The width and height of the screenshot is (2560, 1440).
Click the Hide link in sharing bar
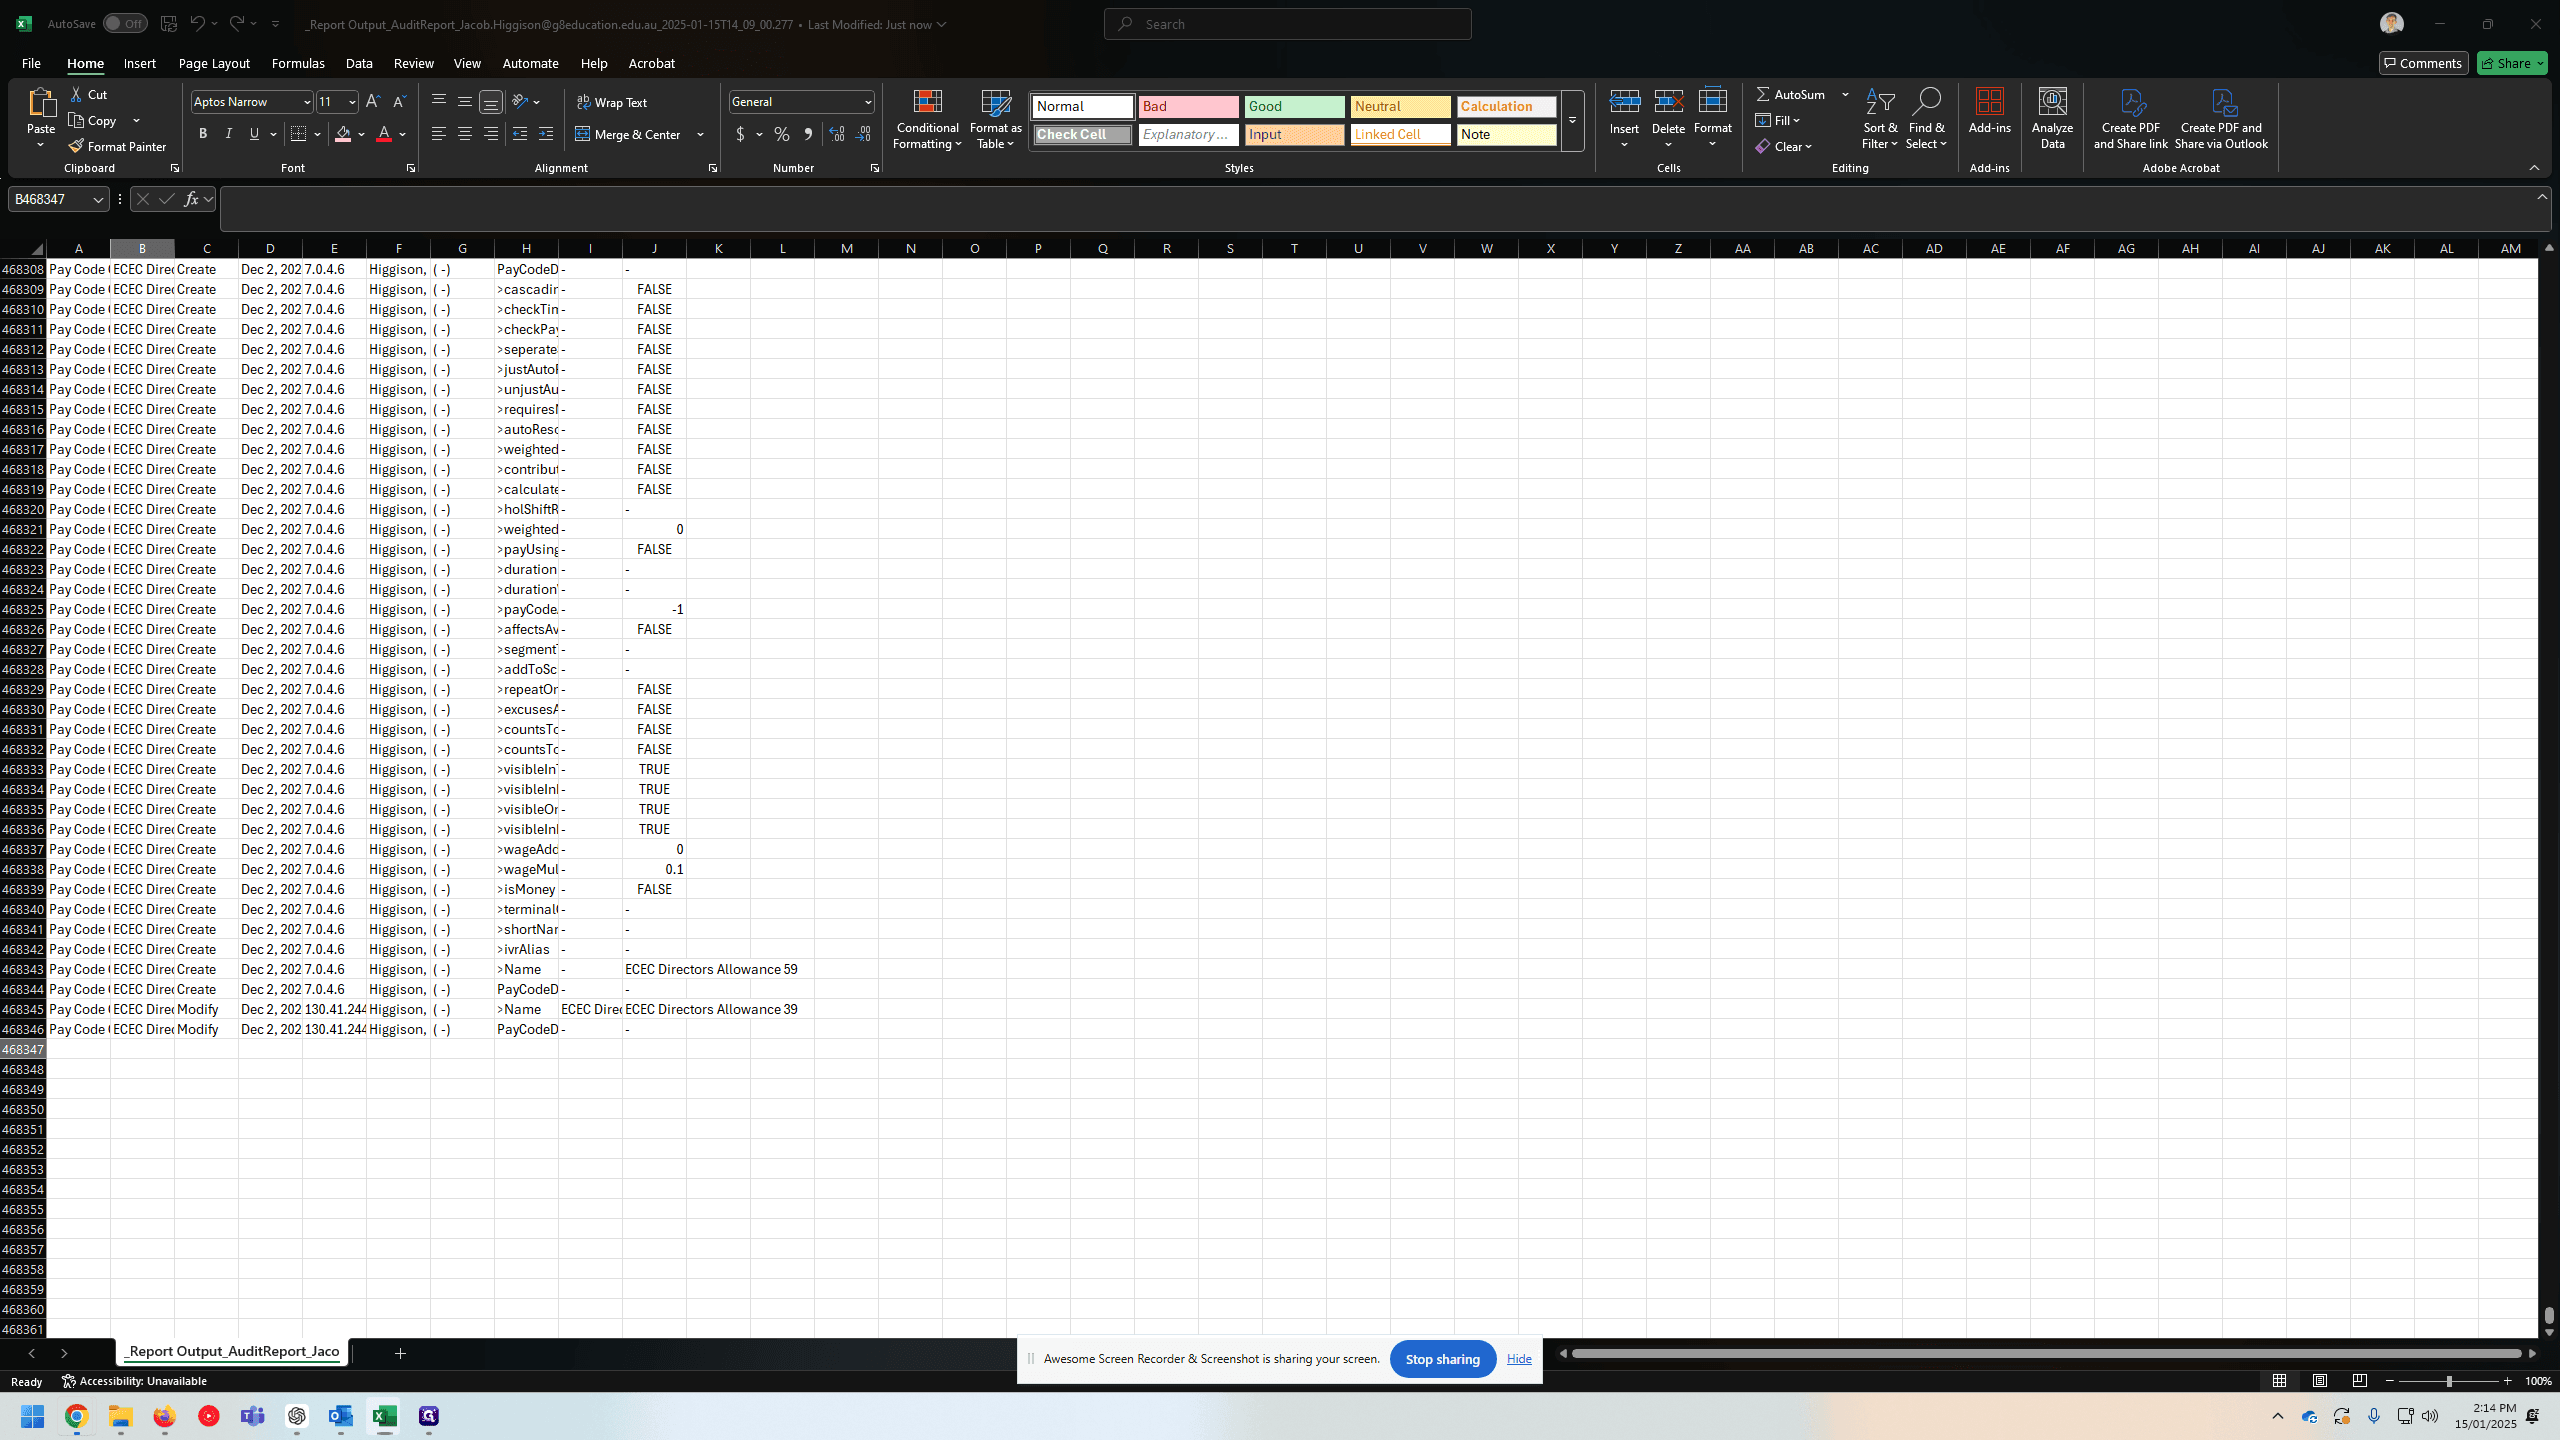click(1519, 1359)
